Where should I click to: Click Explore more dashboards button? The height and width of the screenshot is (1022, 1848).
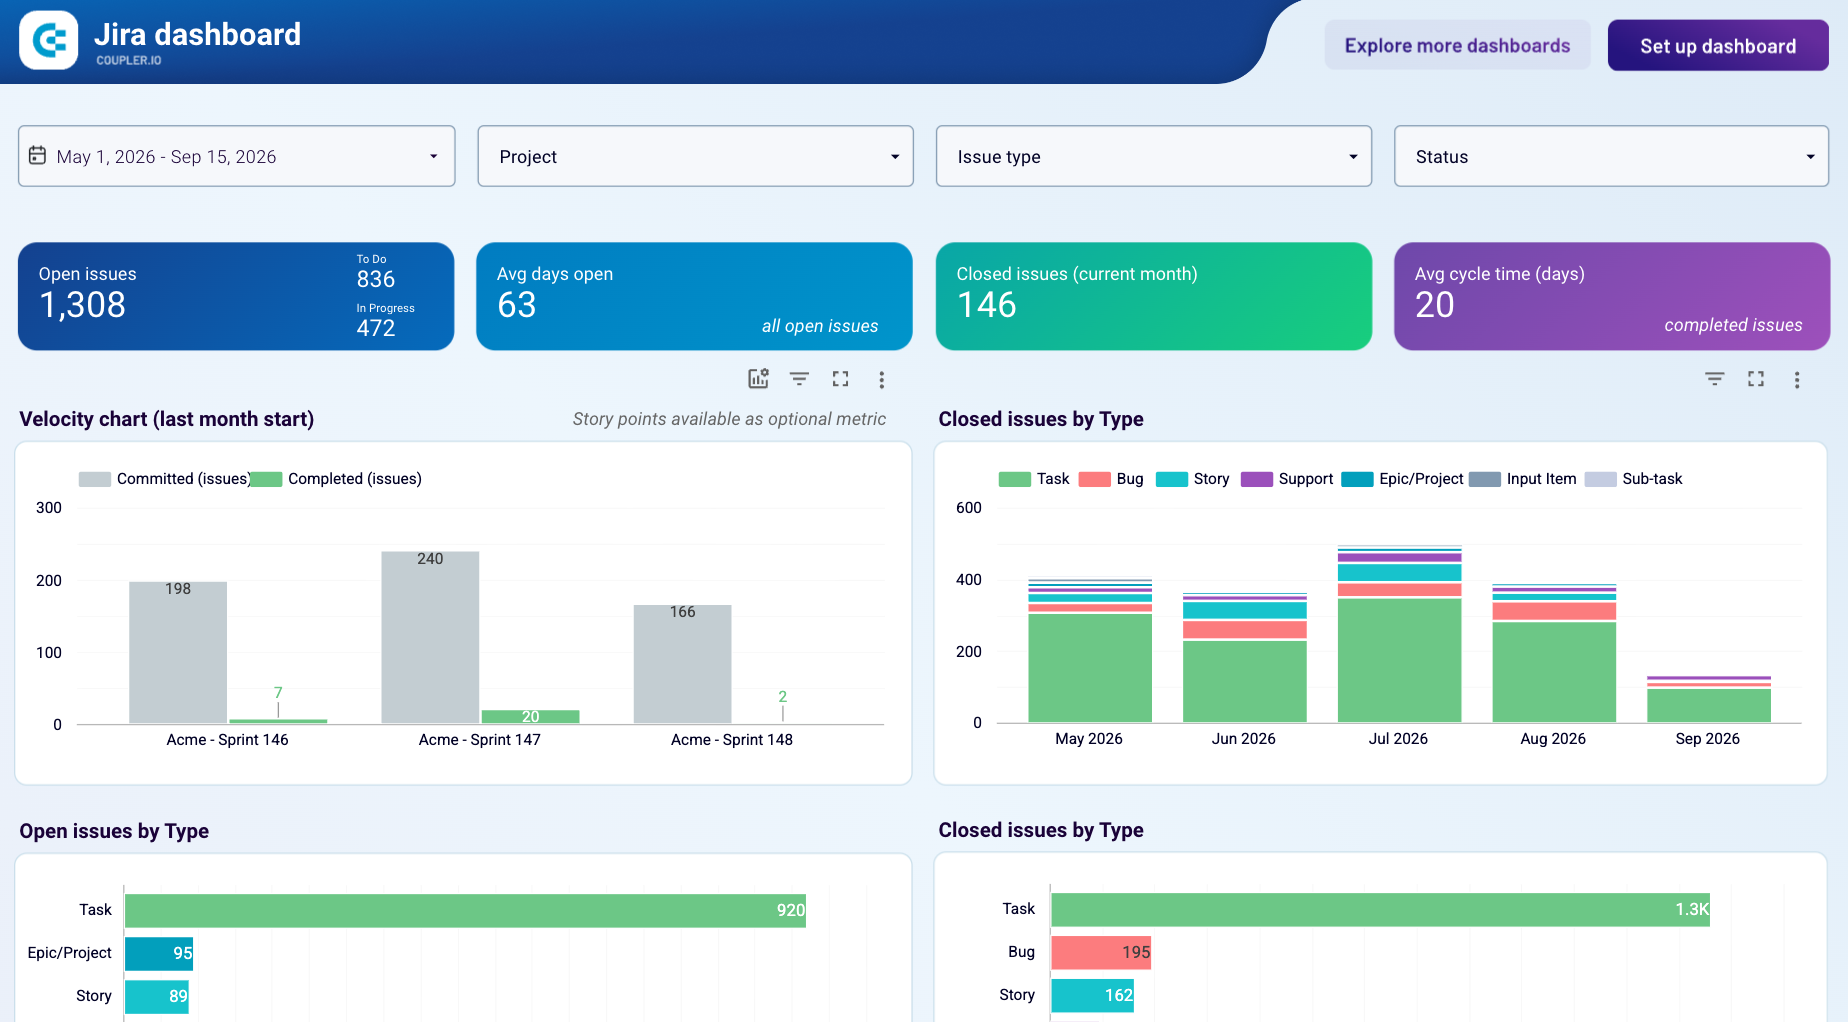[x=1457, y=46]
